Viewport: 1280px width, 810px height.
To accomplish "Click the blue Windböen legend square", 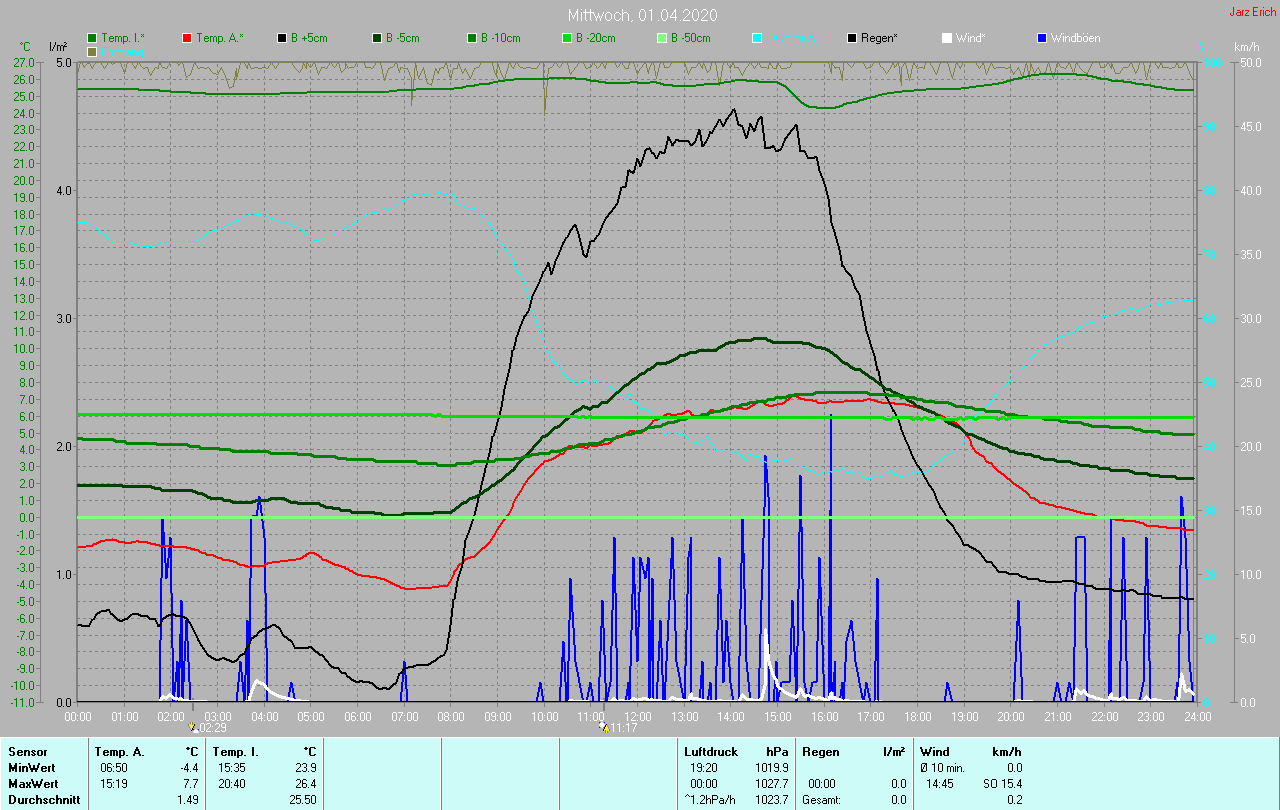I will click(1042, 38).
